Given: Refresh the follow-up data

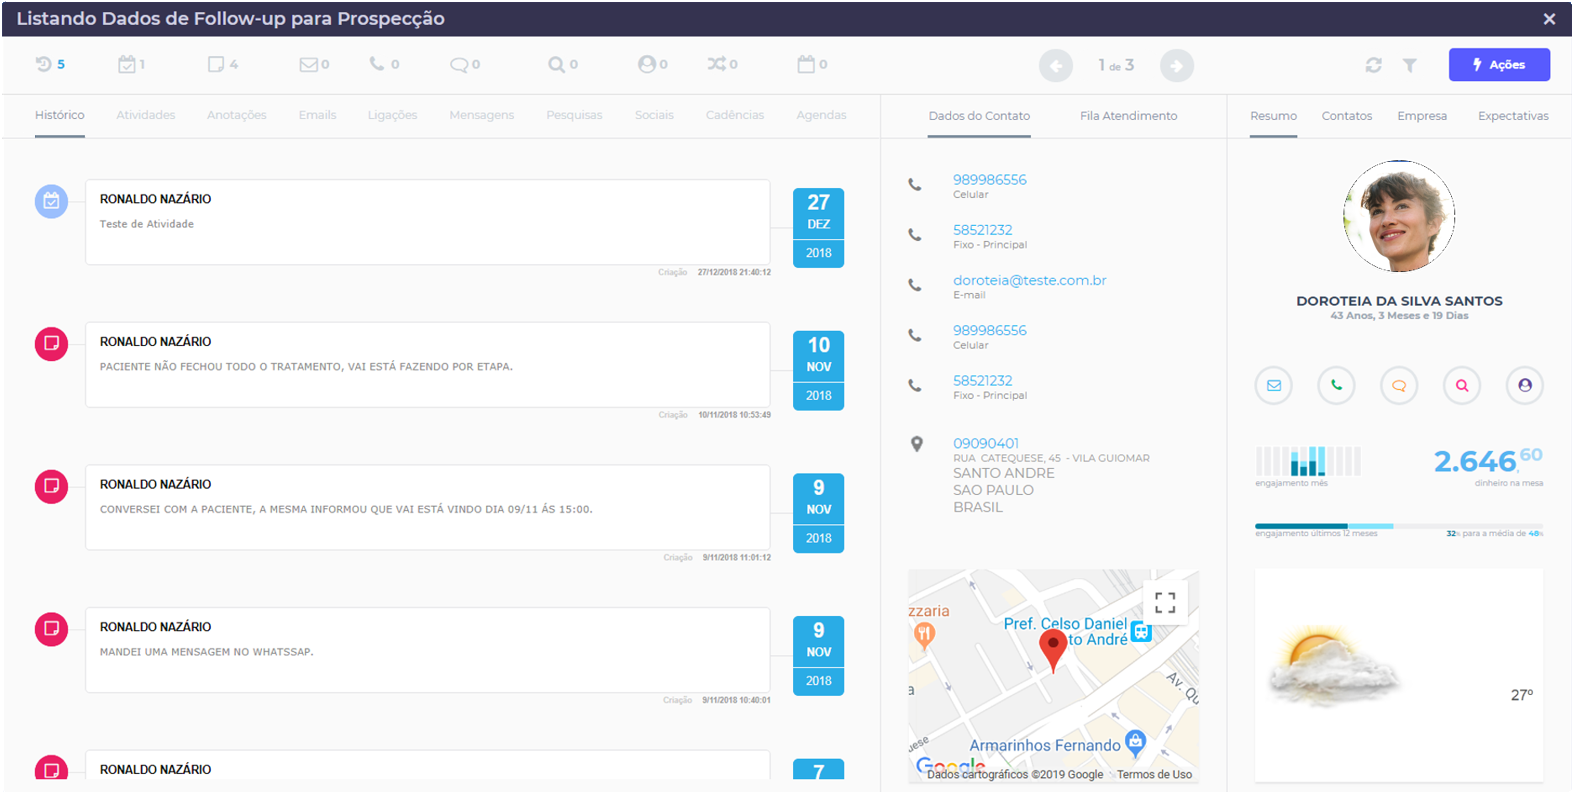Looking at the screenshot, I should (1374, 65).
